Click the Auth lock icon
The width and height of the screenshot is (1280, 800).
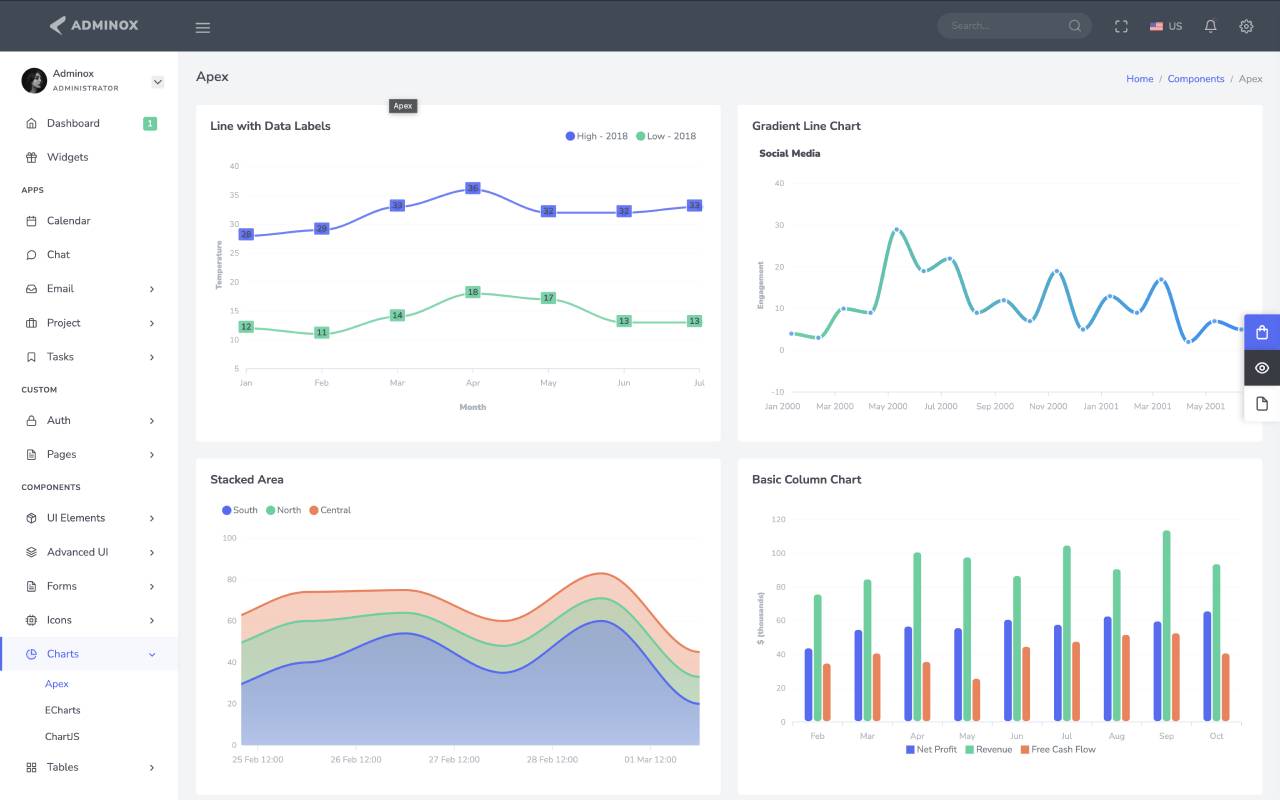point(31,420)
